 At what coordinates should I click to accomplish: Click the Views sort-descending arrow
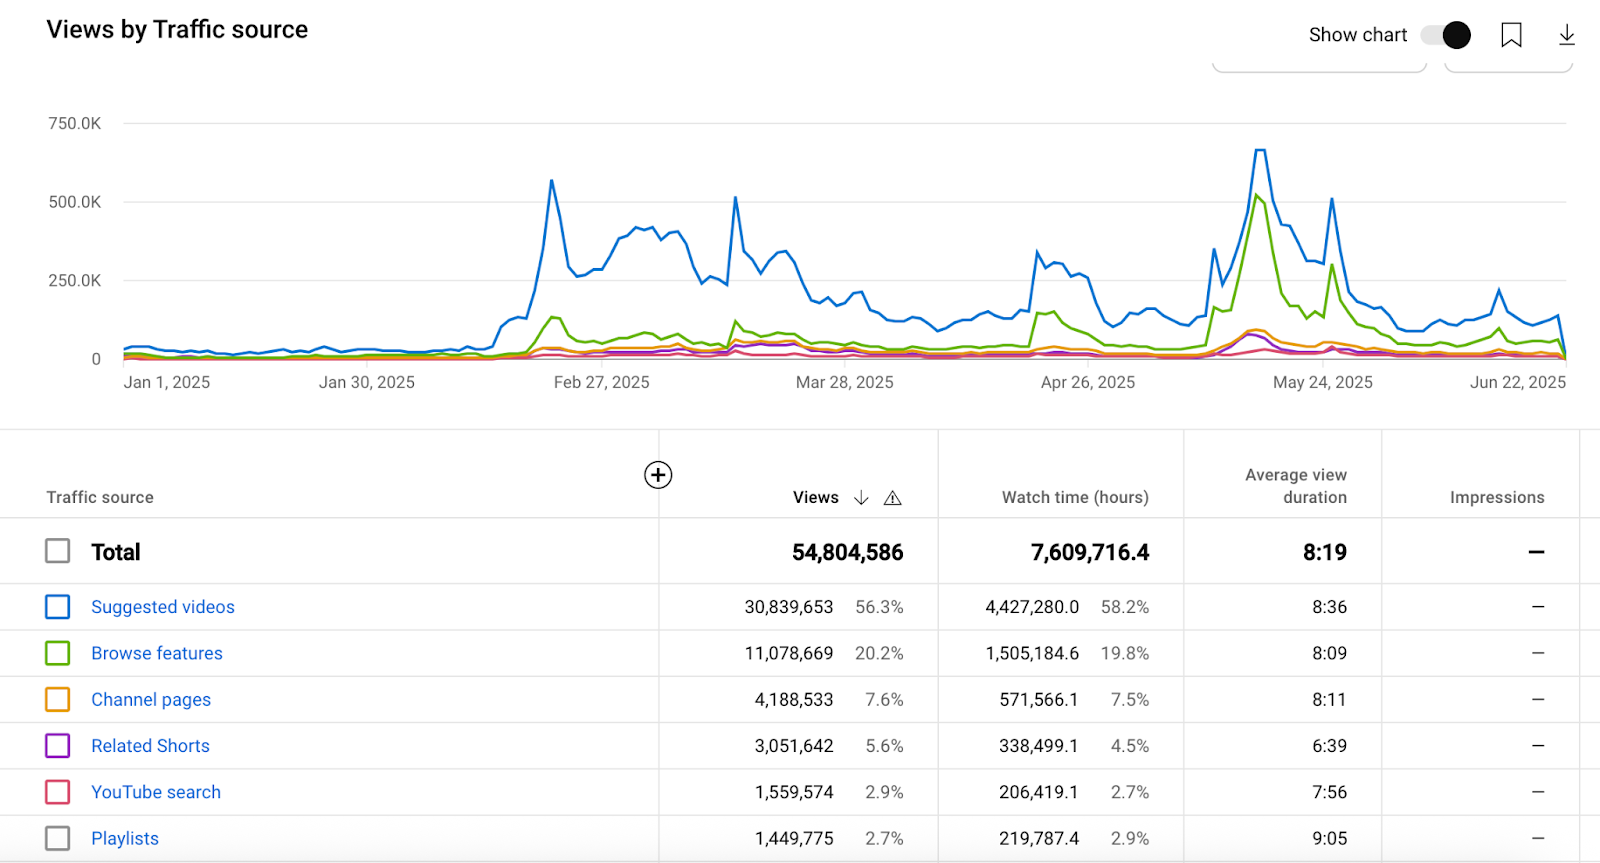(861, 498)
